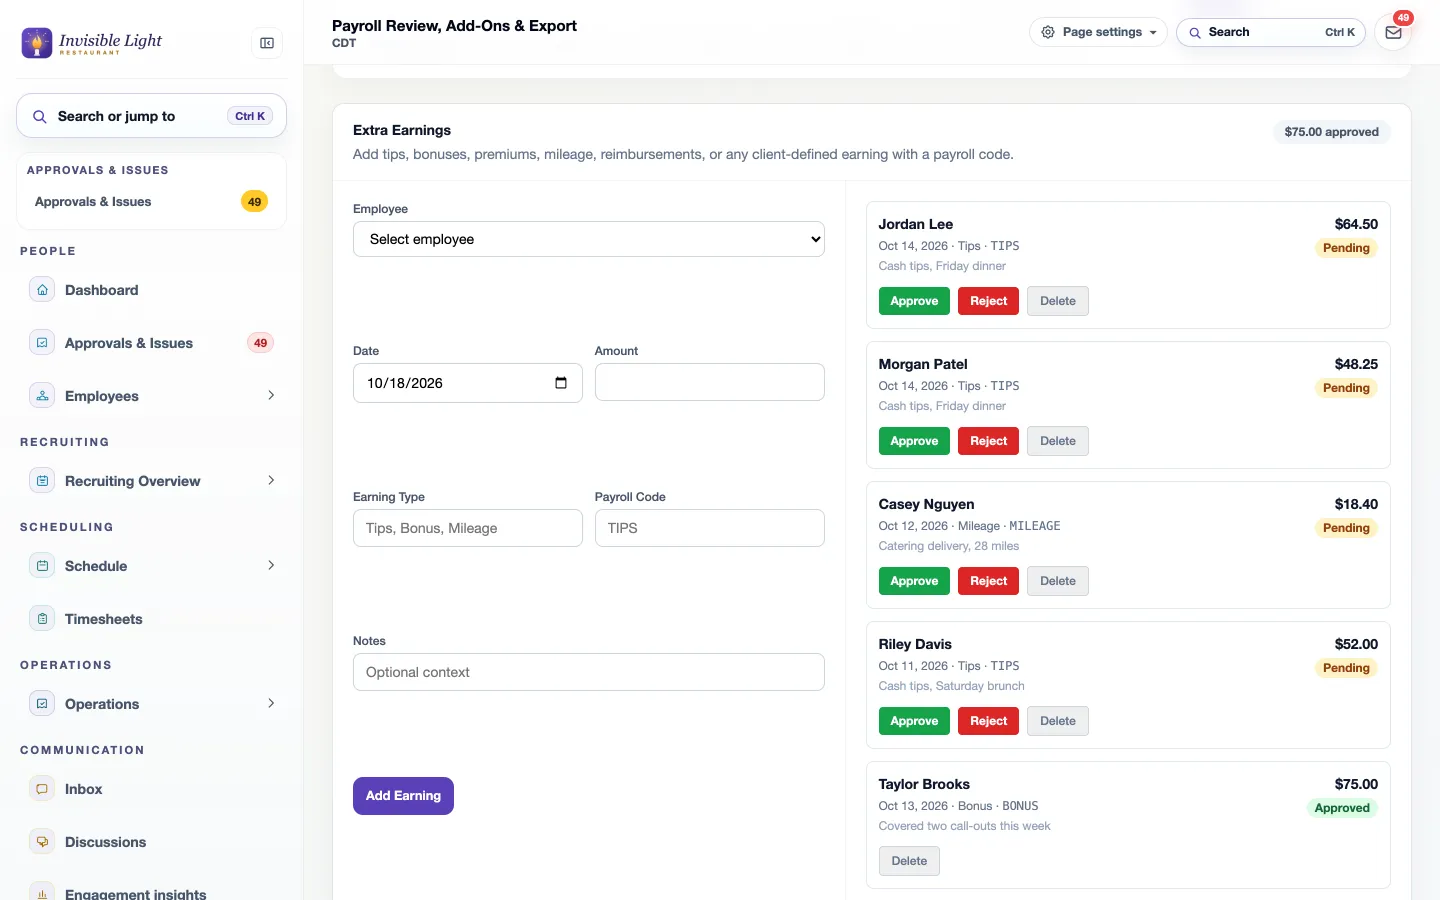Open Timesheets from the sidebar
This screenshot has height=900, width=1440.
[151, 619]
